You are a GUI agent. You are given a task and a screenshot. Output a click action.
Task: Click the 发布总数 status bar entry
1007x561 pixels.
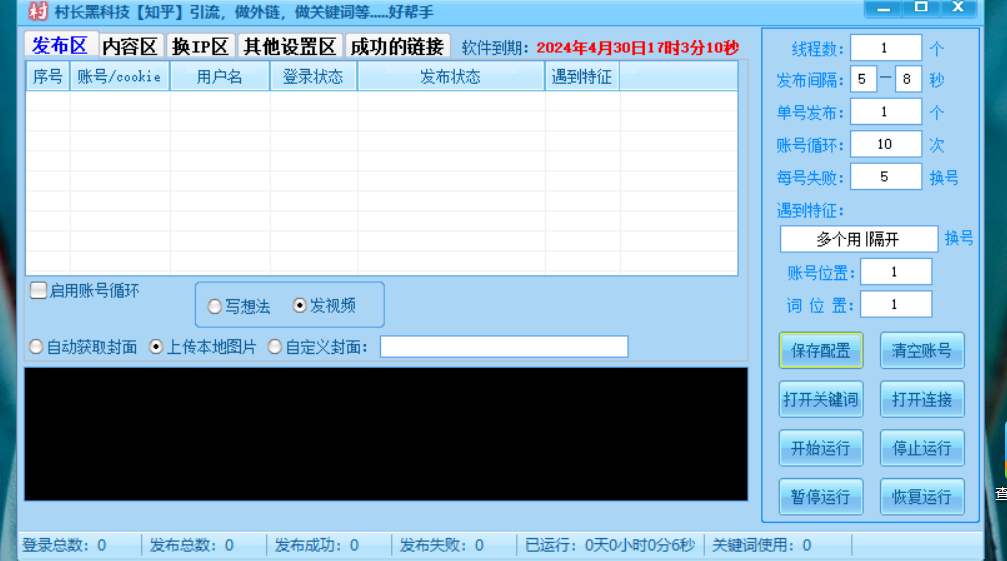coord(192,545)
